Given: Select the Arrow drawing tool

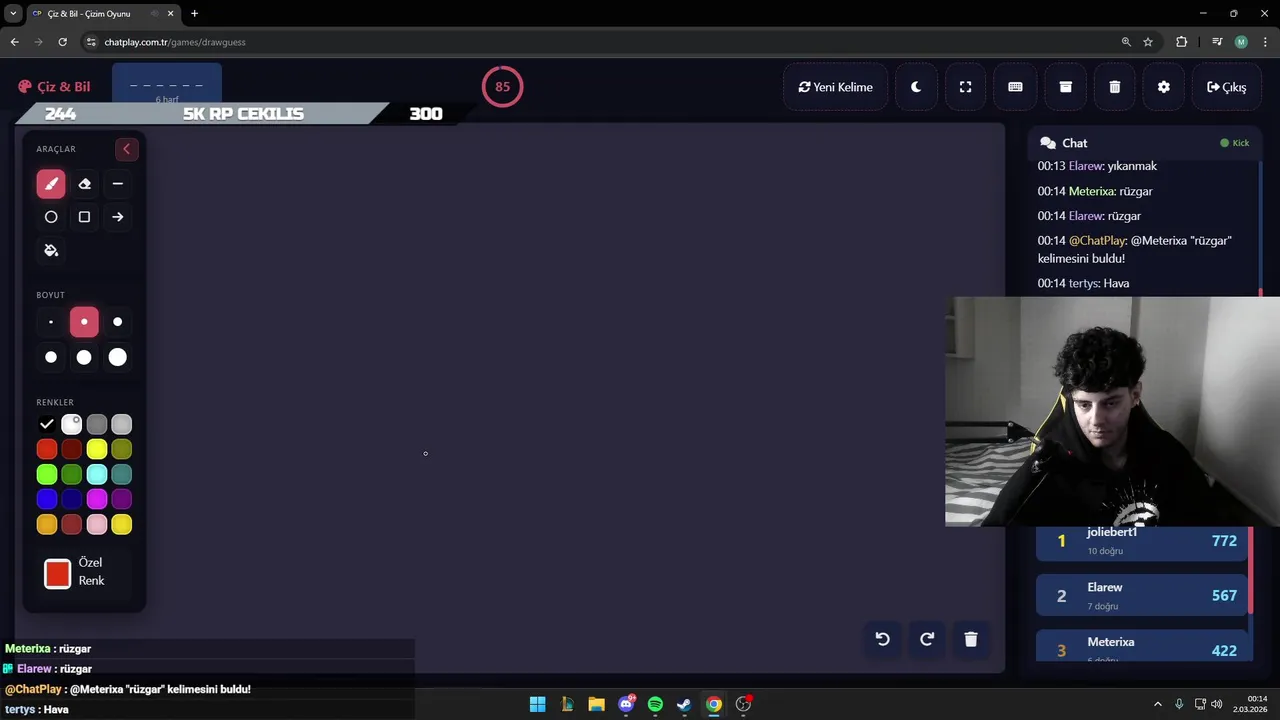Looking at the screenshot, I should tap(118, 217).
